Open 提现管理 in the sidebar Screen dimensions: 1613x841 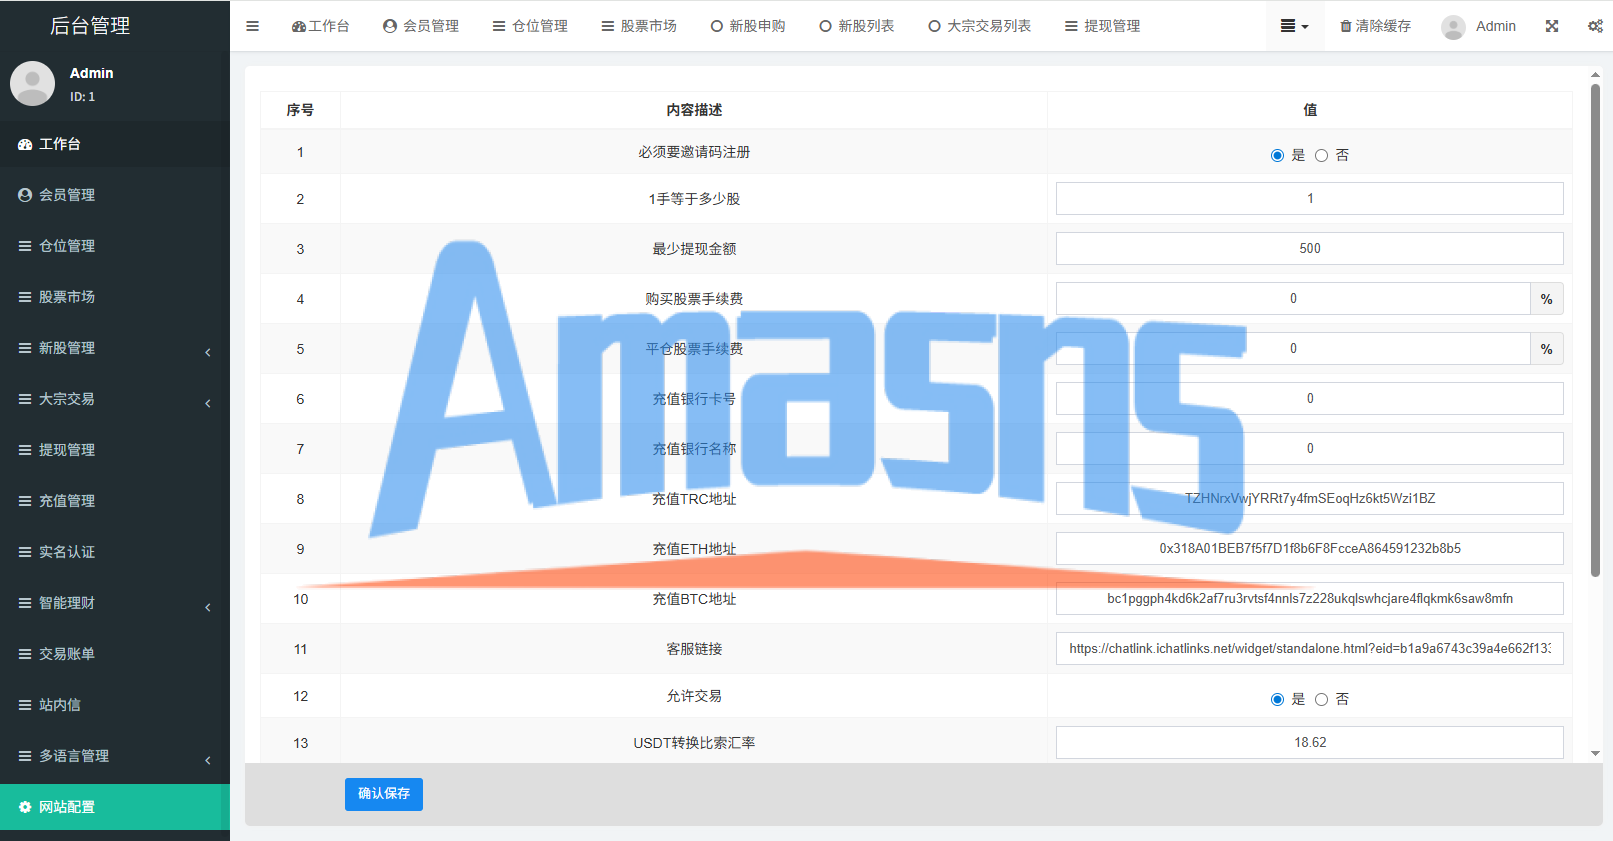[115, 450]
